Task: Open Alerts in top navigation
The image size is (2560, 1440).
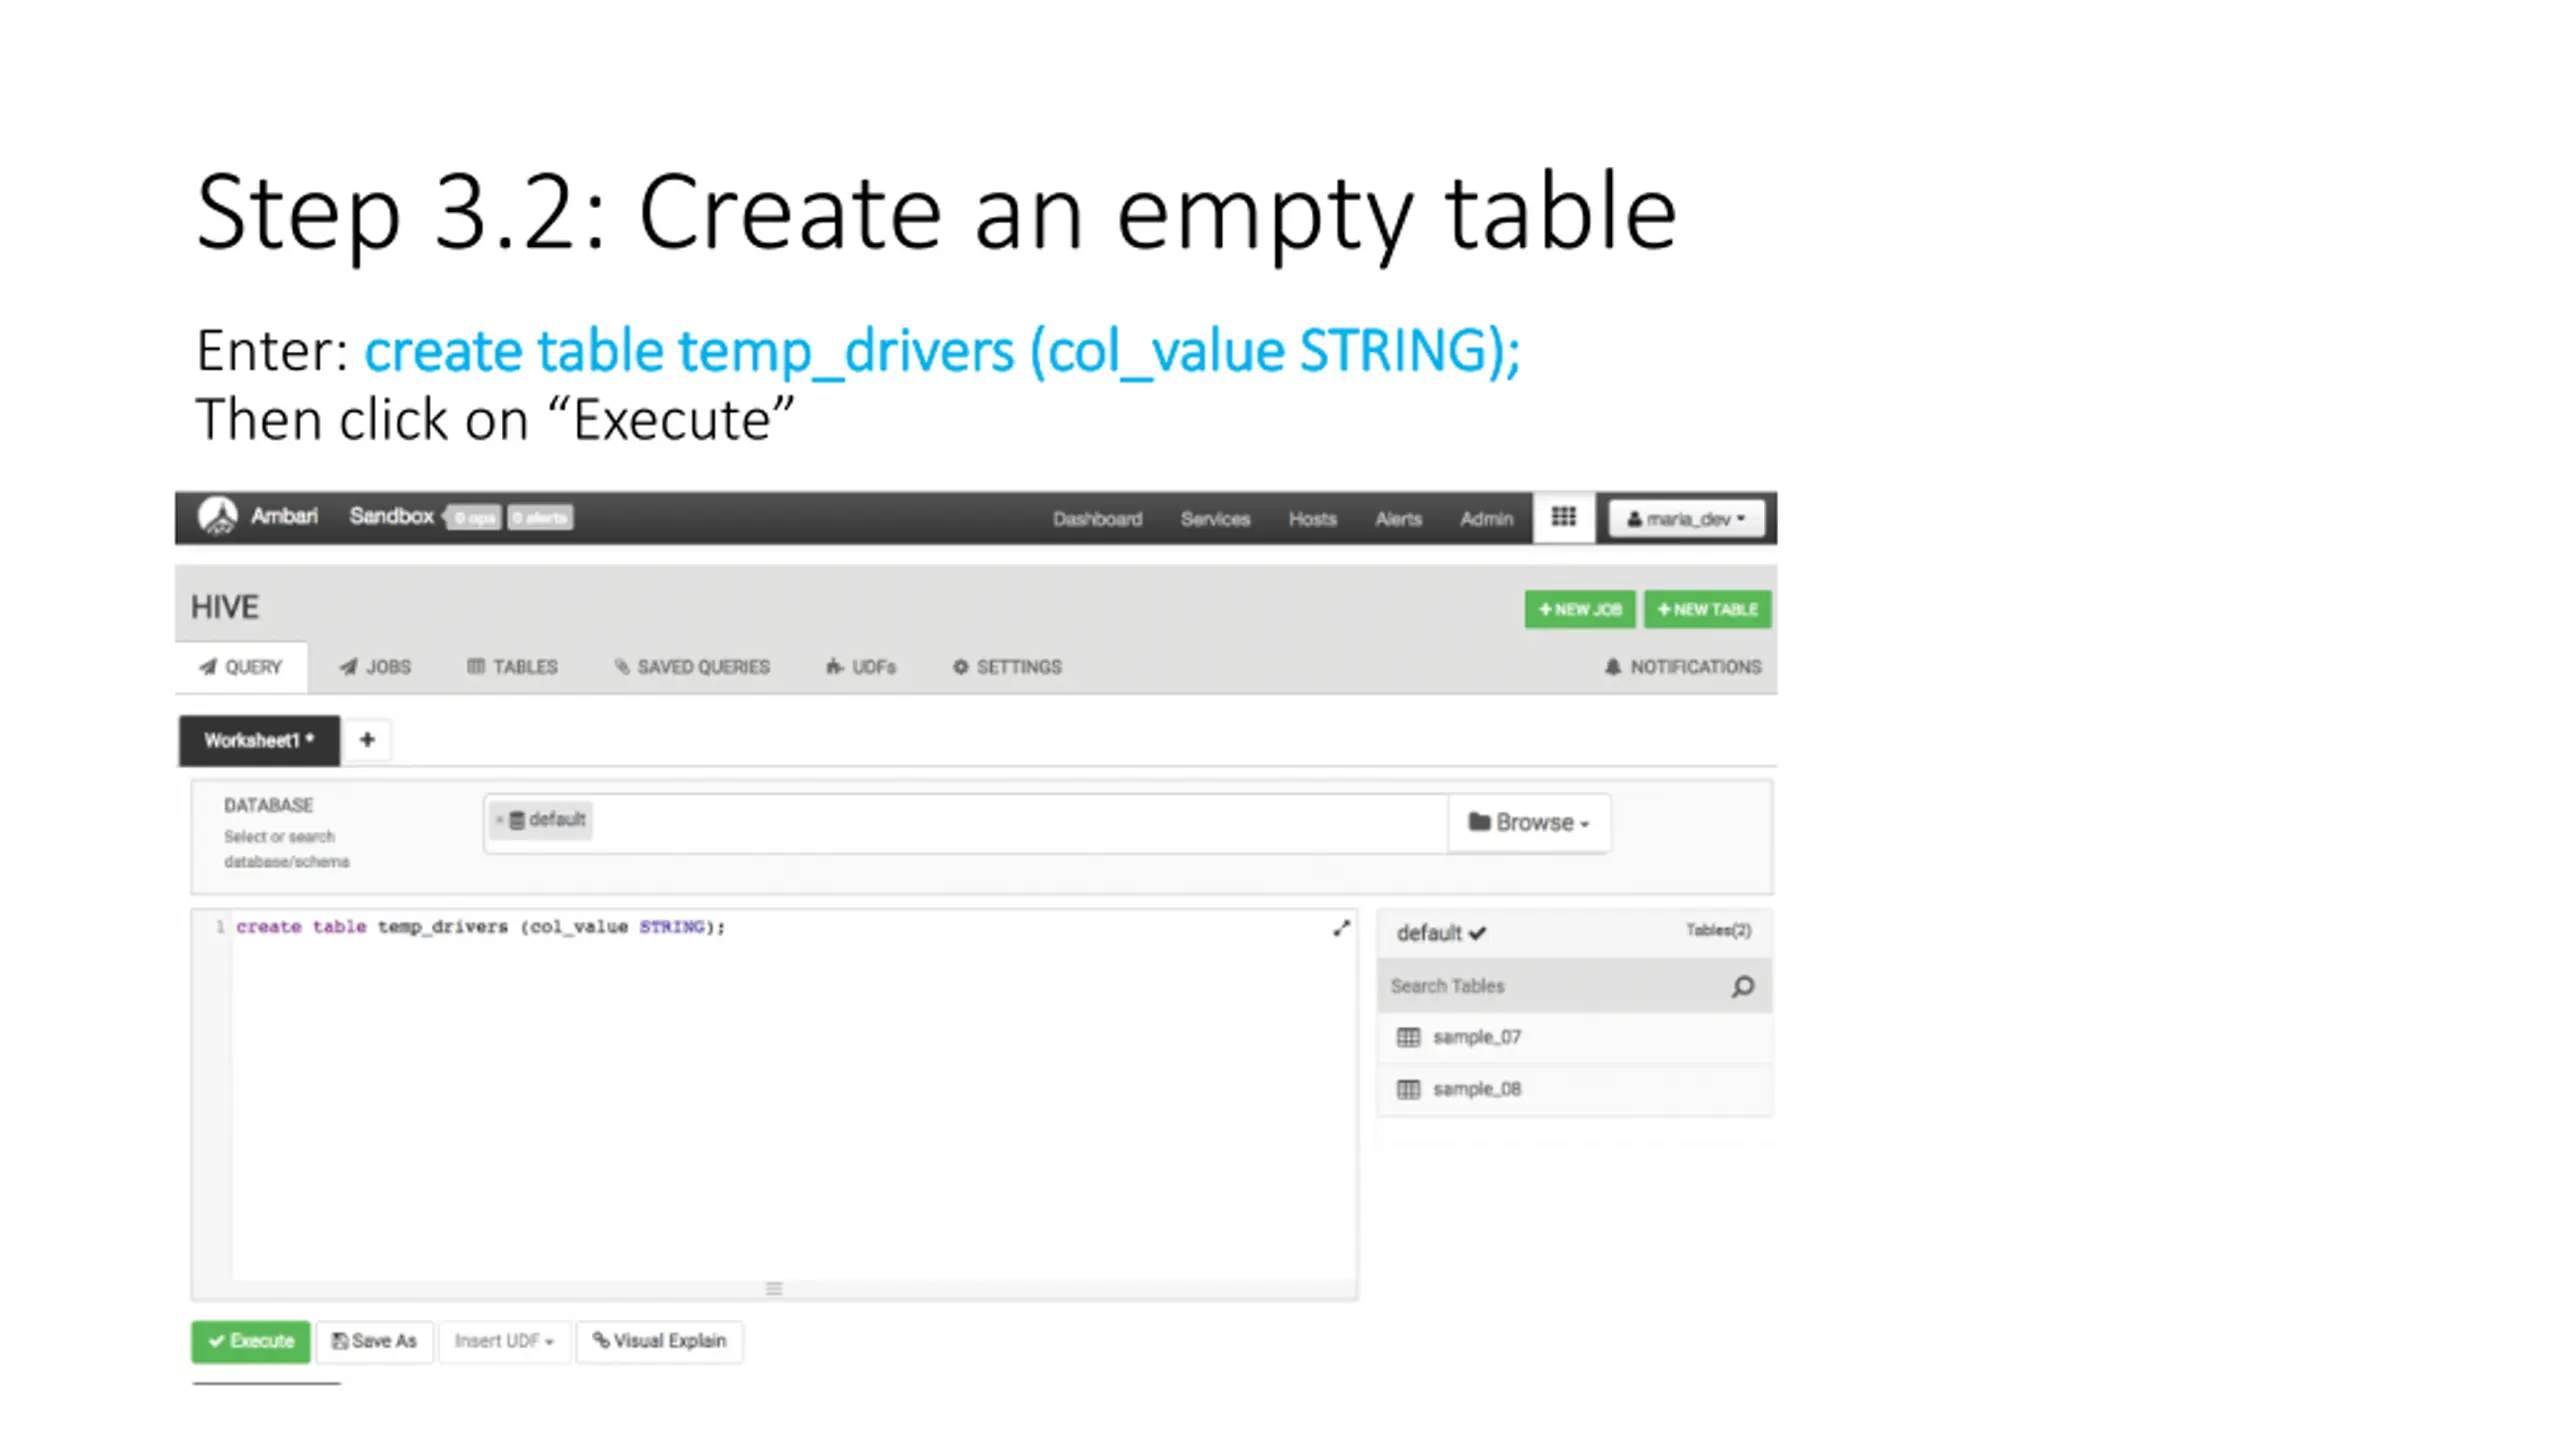Action: [x=1398, y=519]
